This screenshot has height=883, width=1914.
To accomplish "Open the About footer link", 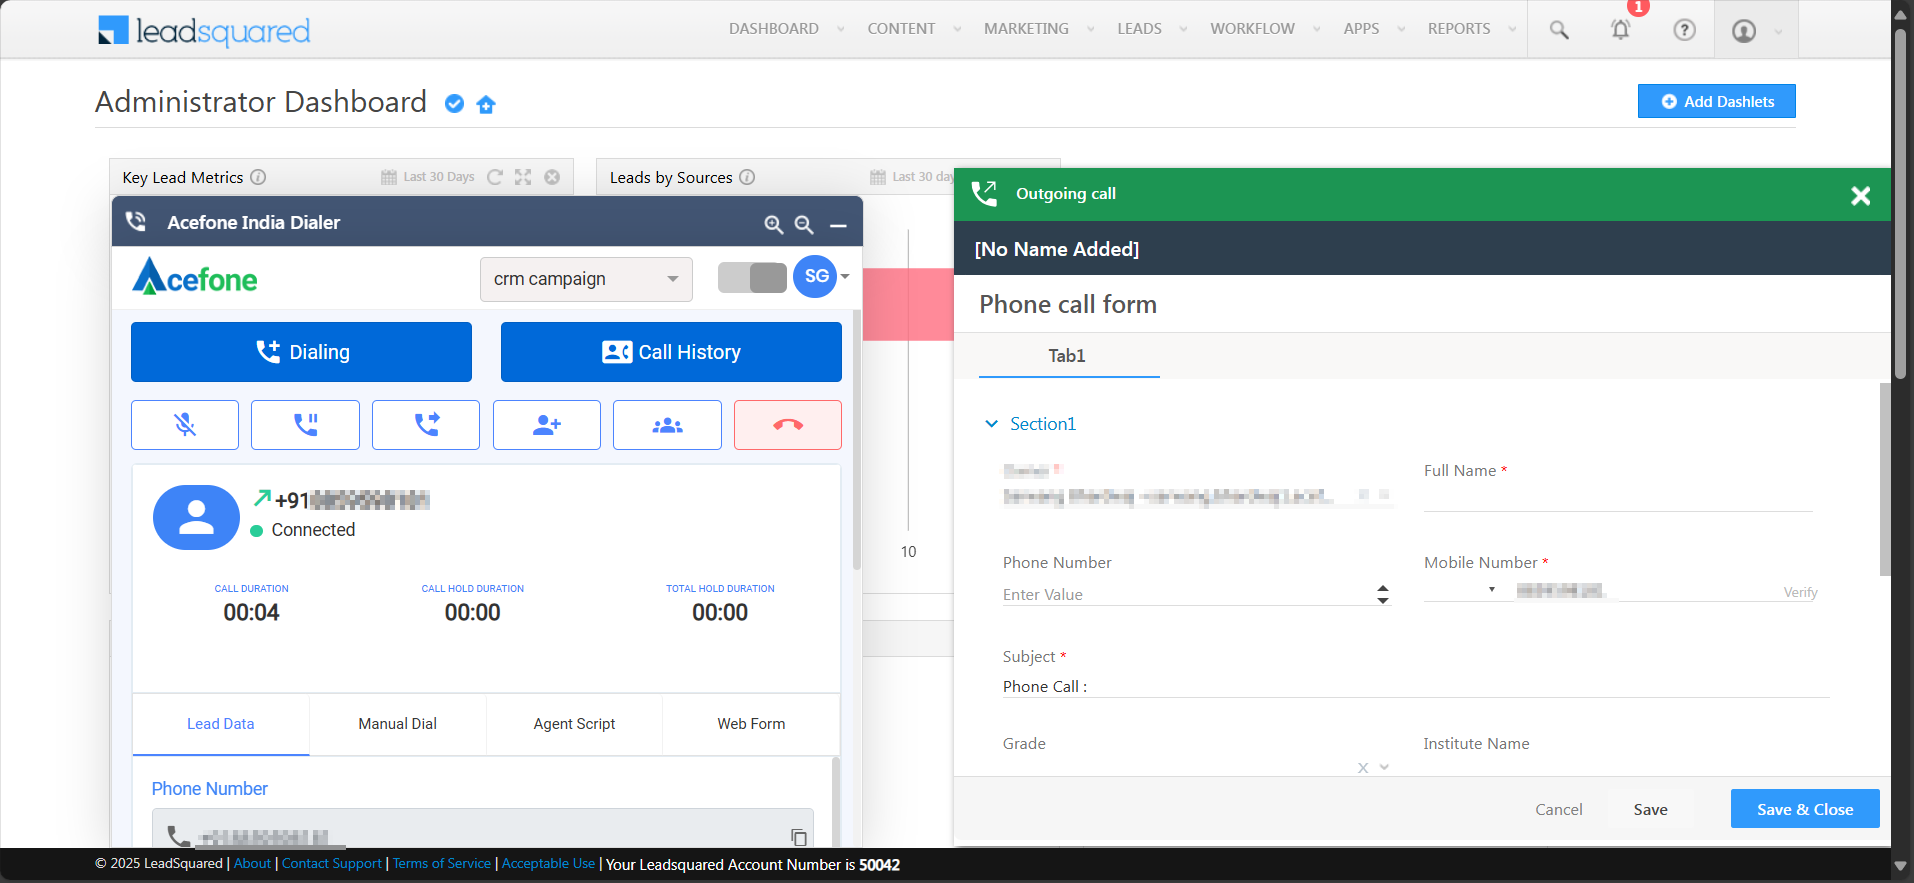I will (252, 864).
